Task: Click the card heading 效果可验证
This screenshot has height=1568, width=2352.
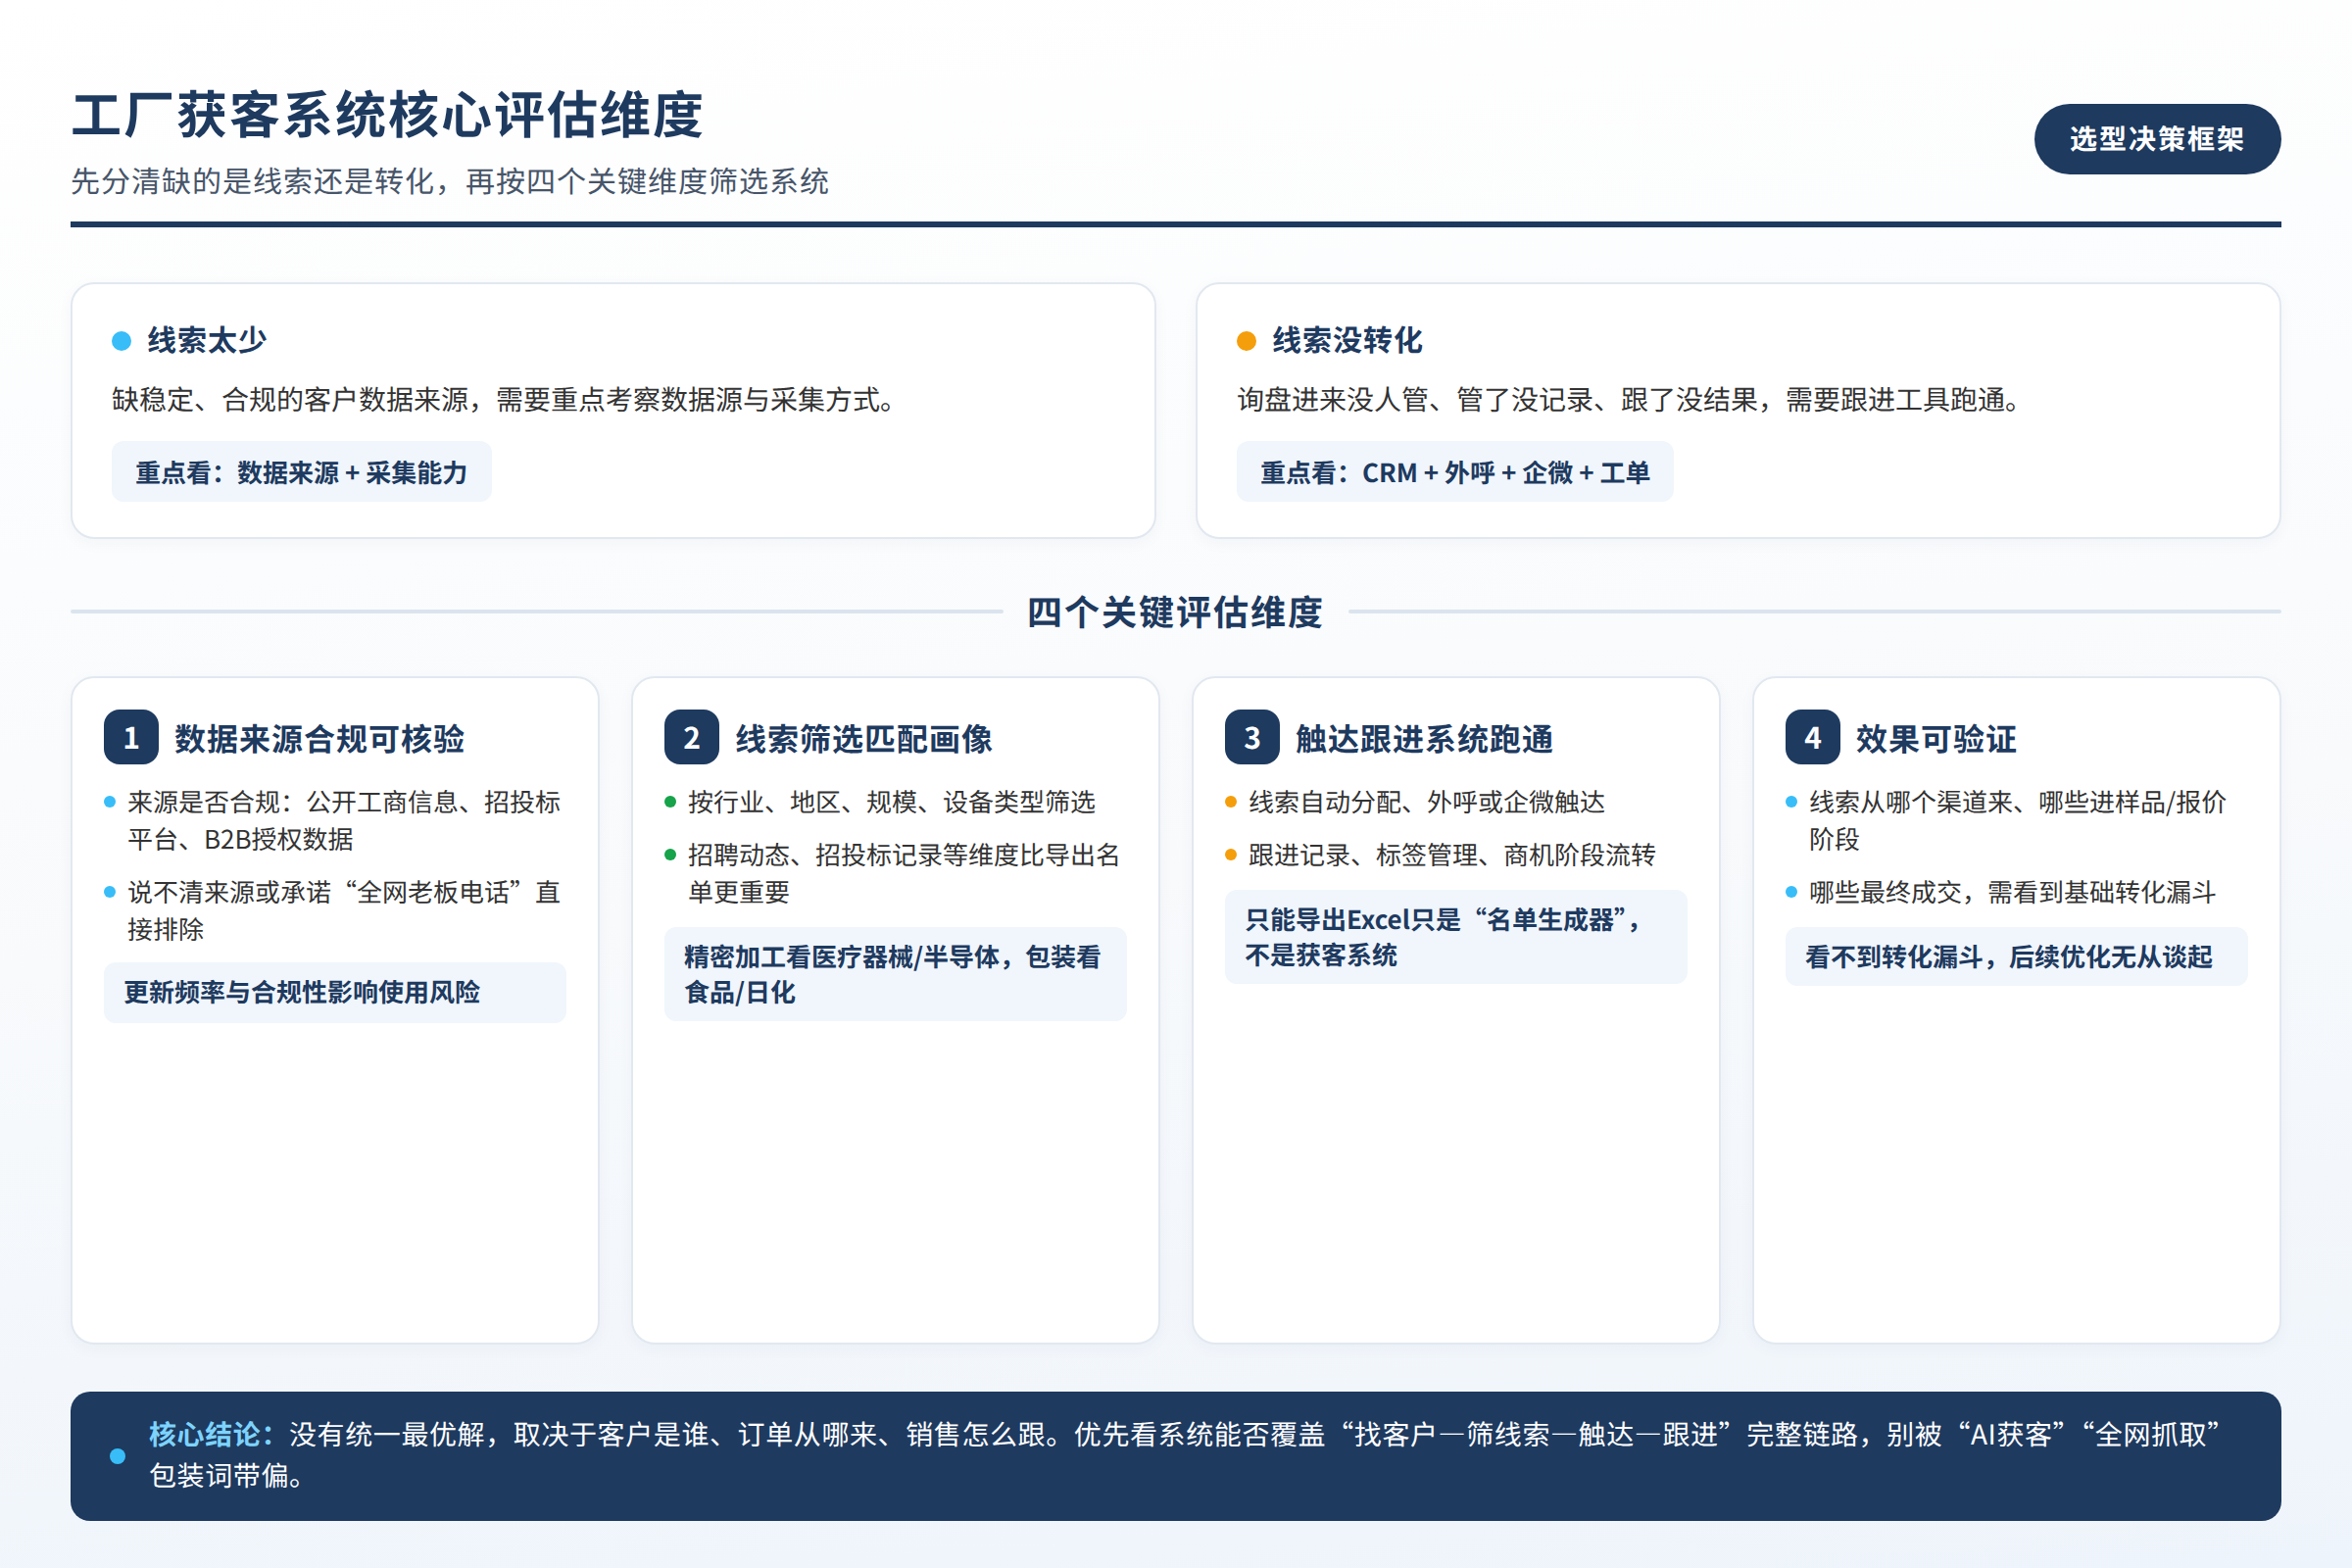Action: 1936,739
